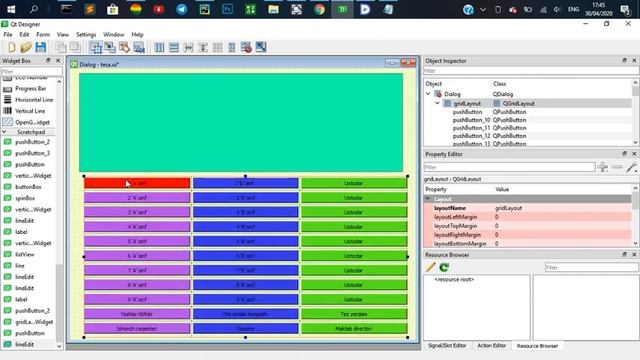Float the Object Inspector panel

click(624, 60)
